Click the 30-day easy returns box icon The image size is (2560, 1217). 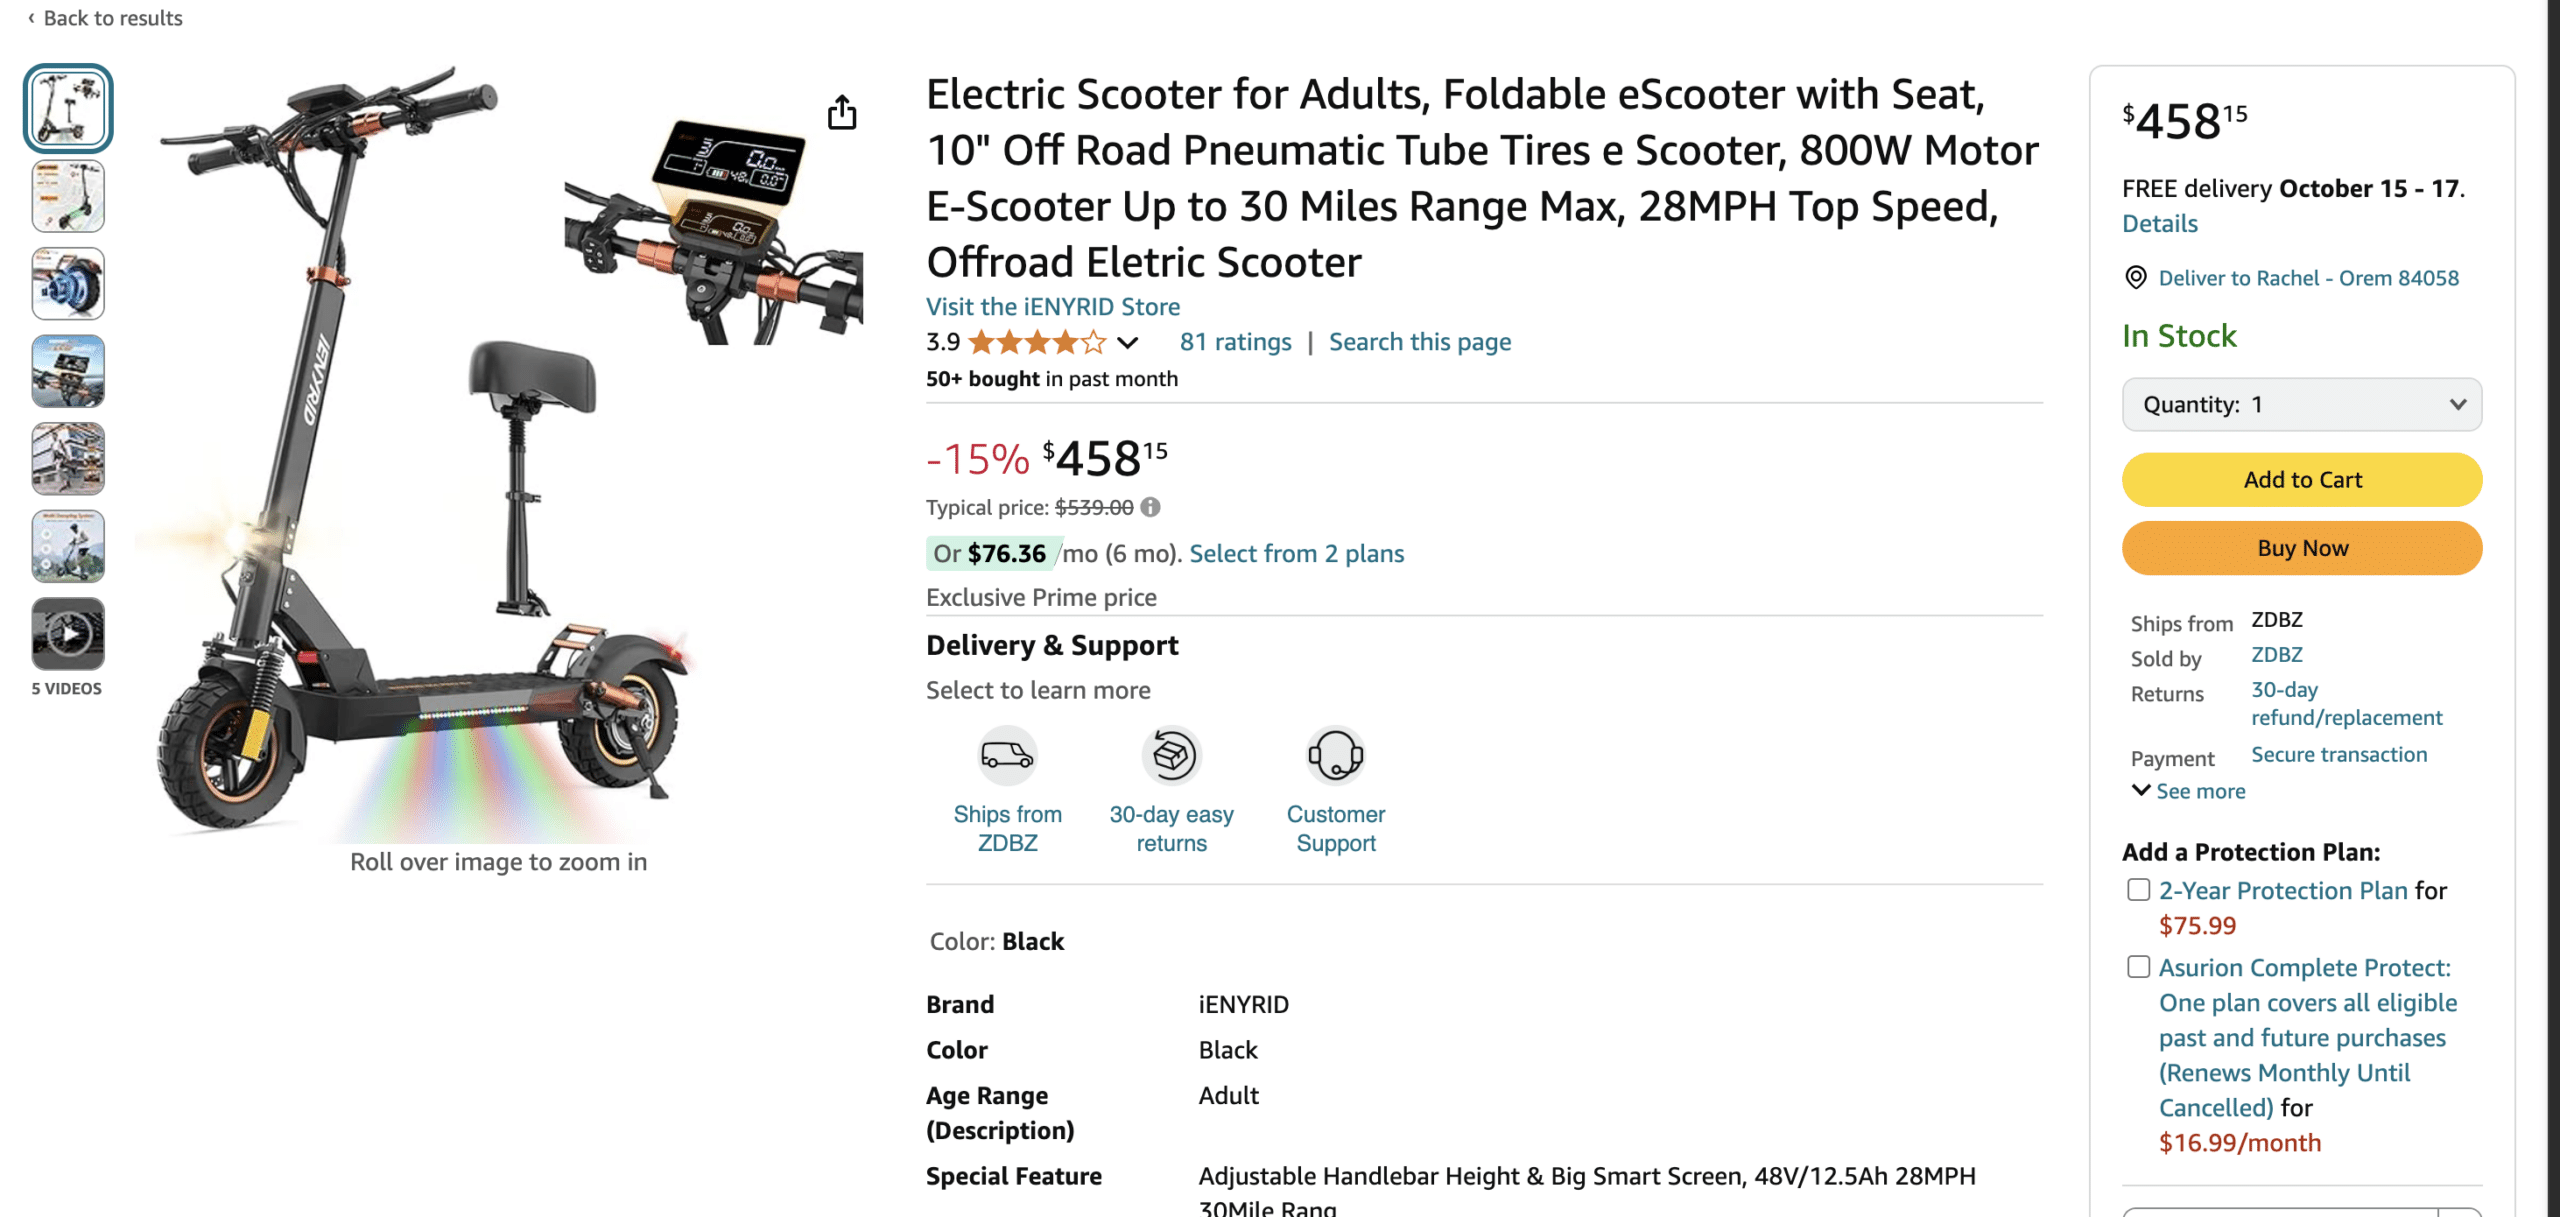click(1172, 756)
